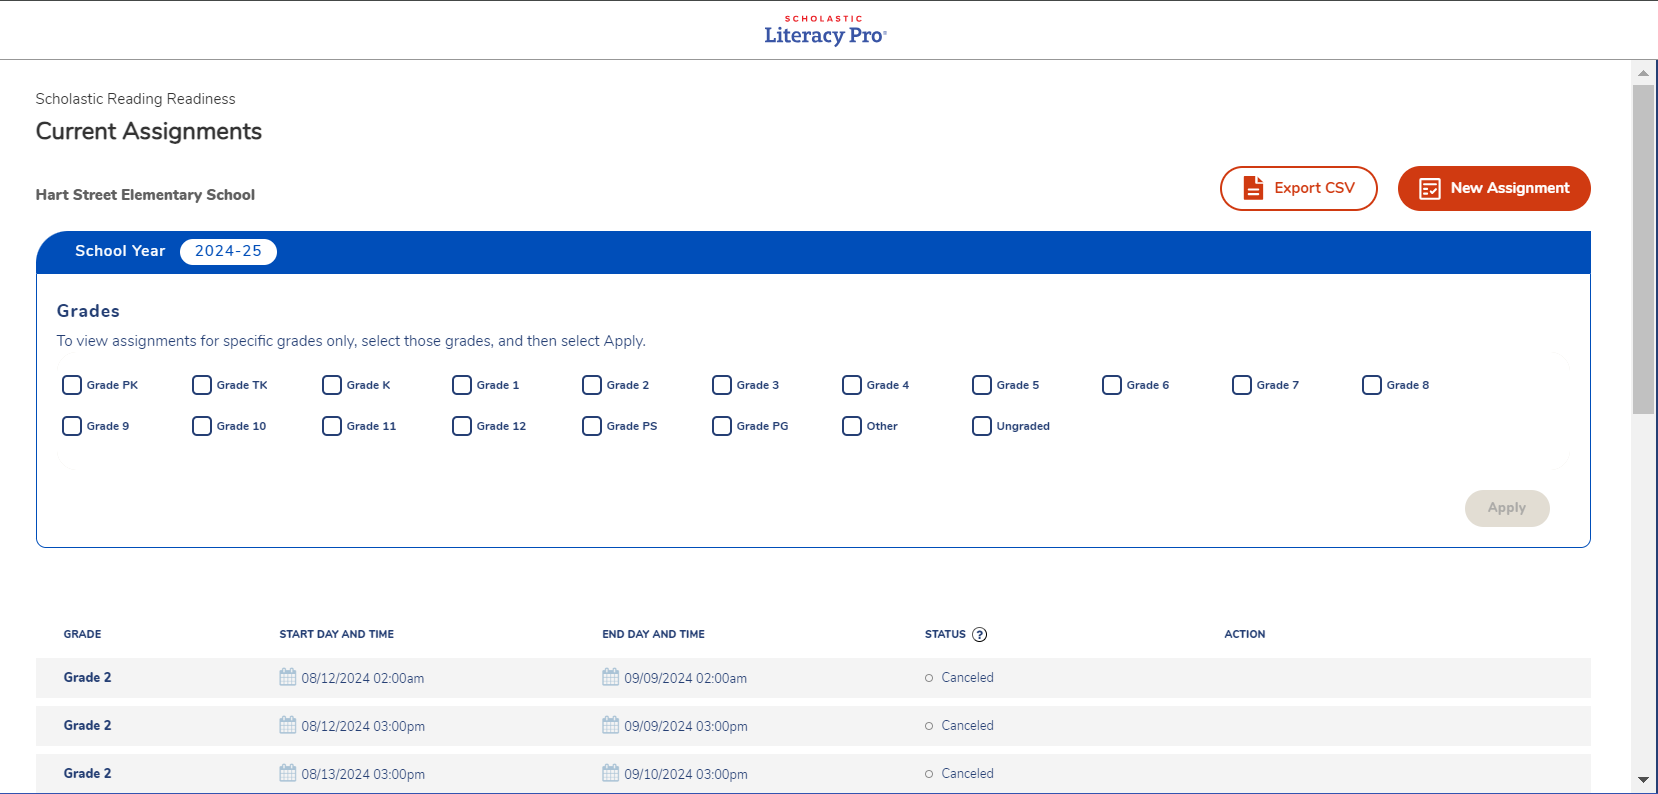Viewport: 1658px width, 794px height.
Task: Click the scrollbar up arrow
Action: pos(1643,73)
